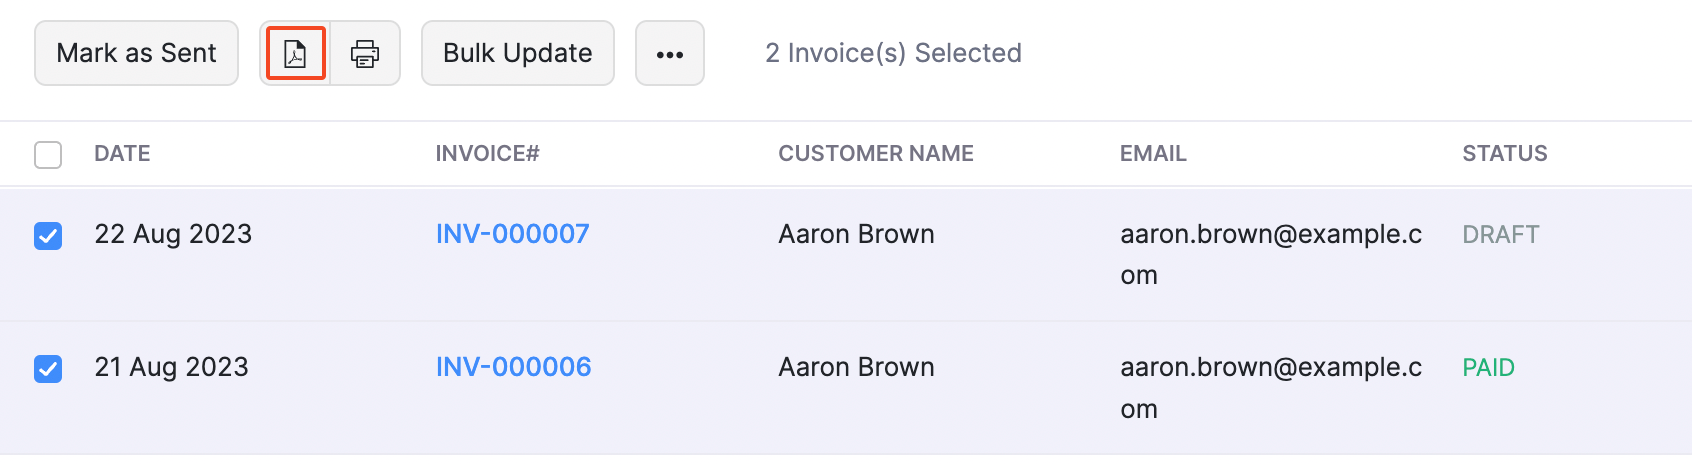Sort by the INVOICE# column header

[x=487, y=154]
